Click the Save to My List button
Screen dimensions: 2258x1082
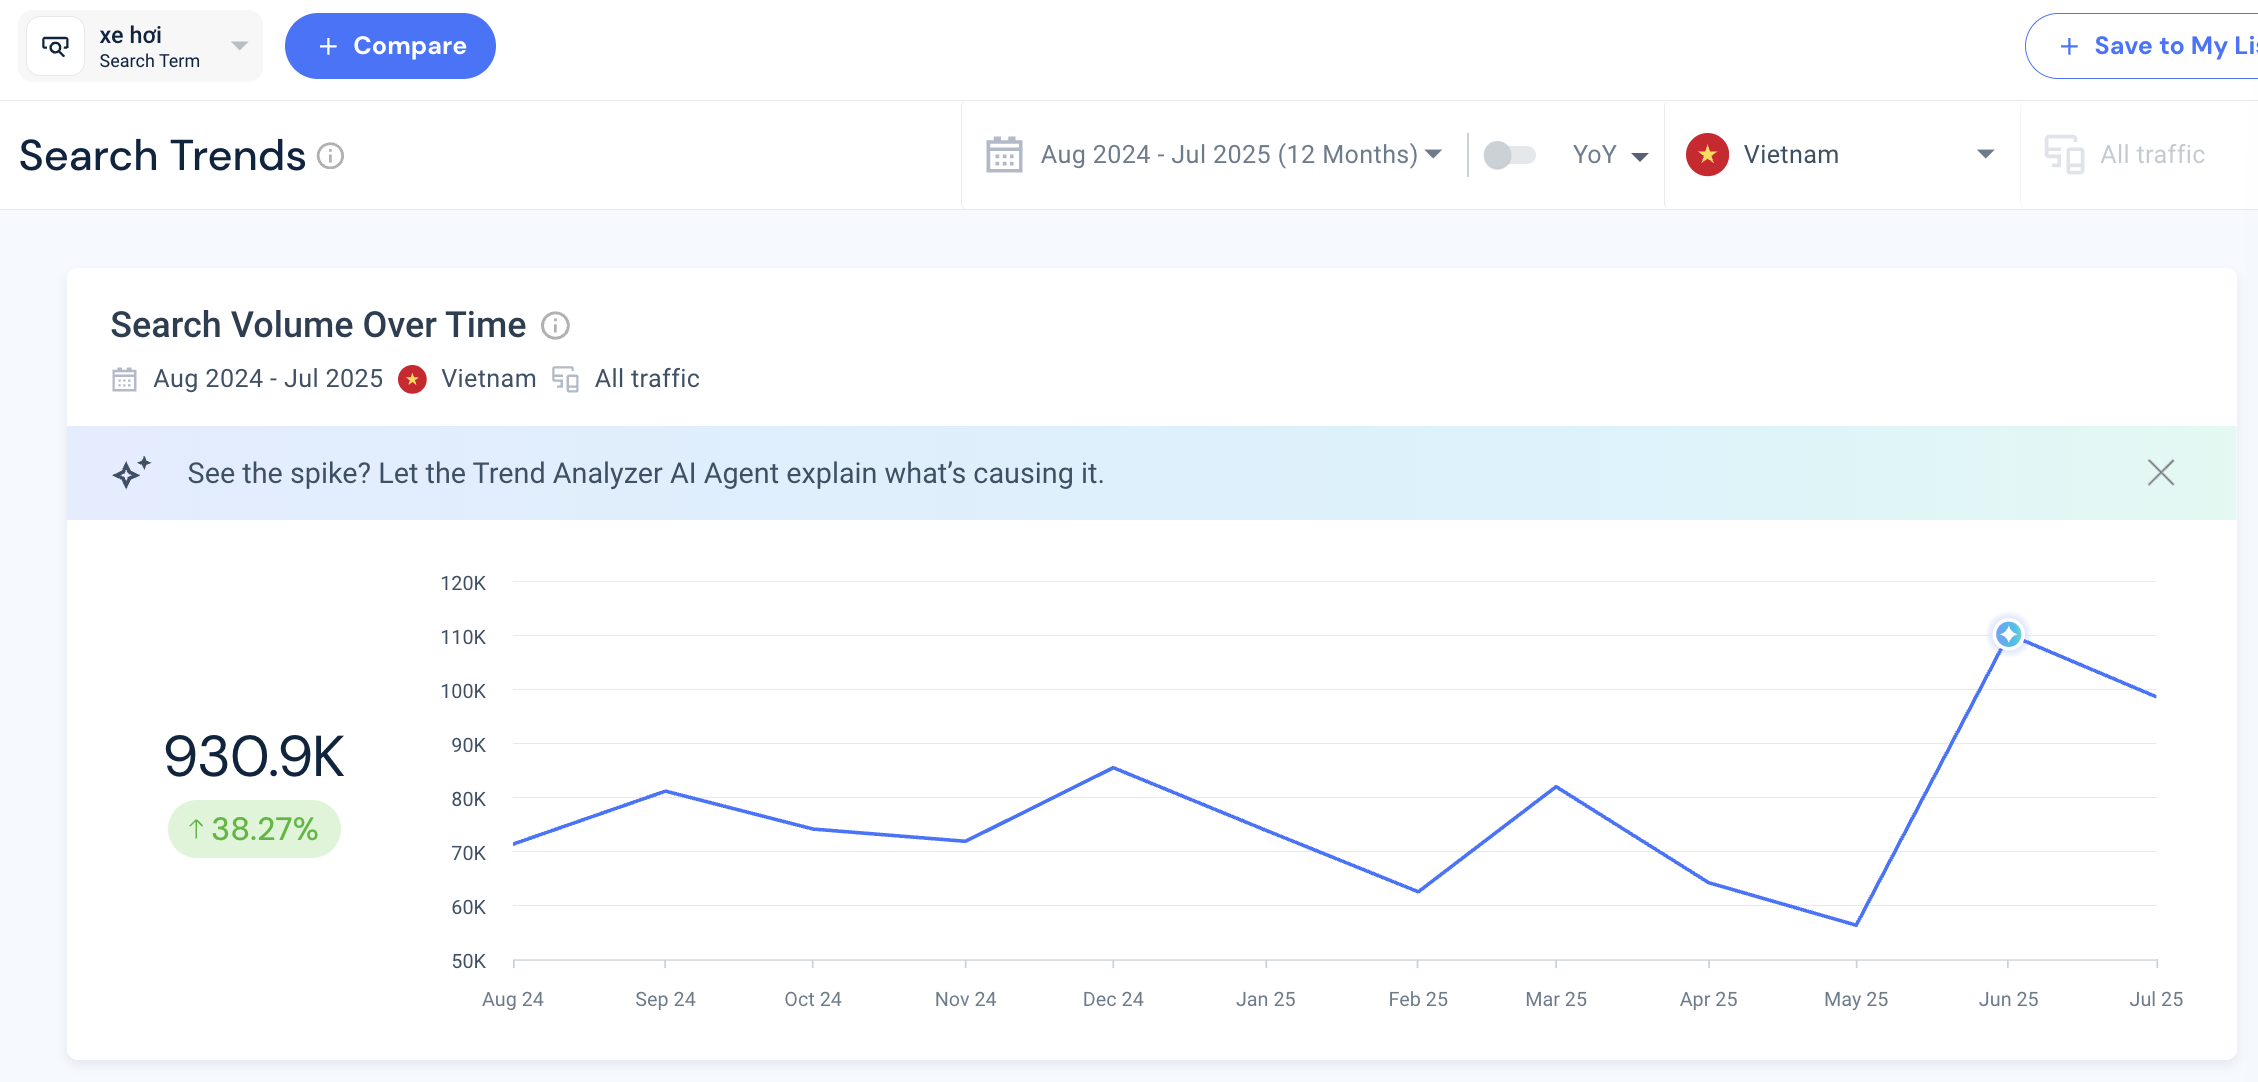pyautogui.click(x=2141, y=46)
